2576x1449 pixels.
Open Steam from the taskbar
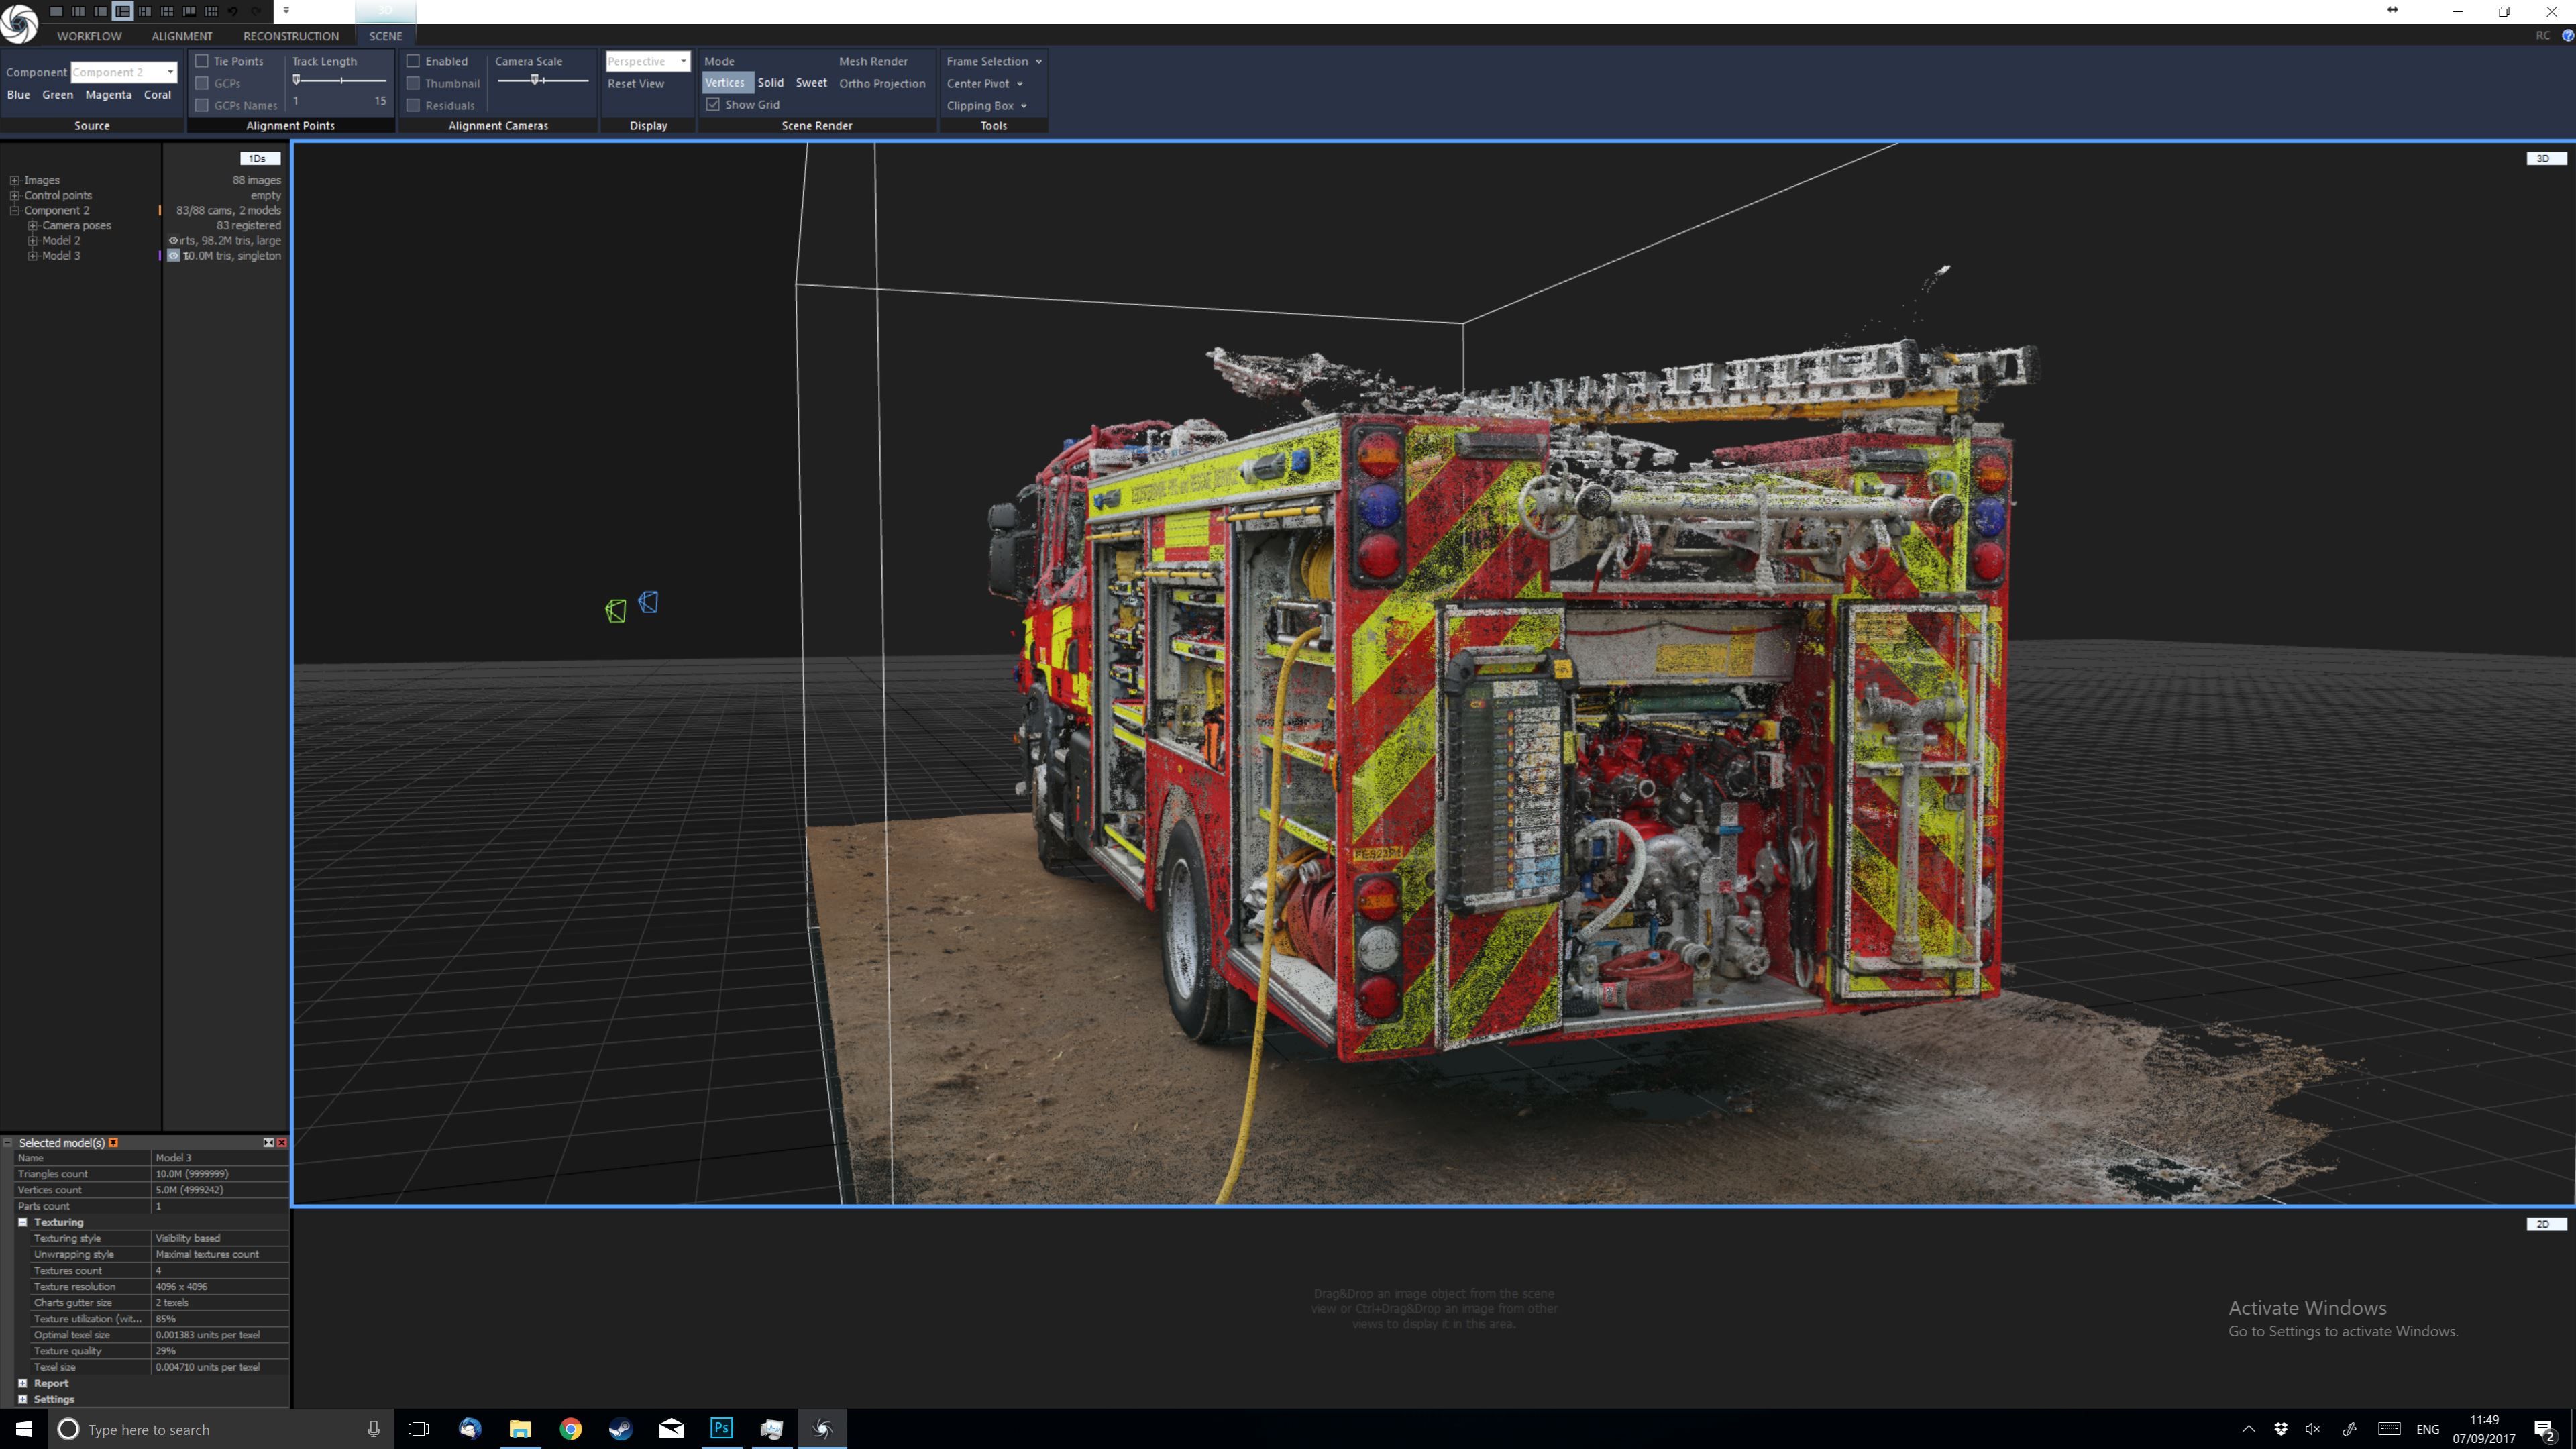coord(621,1428)
